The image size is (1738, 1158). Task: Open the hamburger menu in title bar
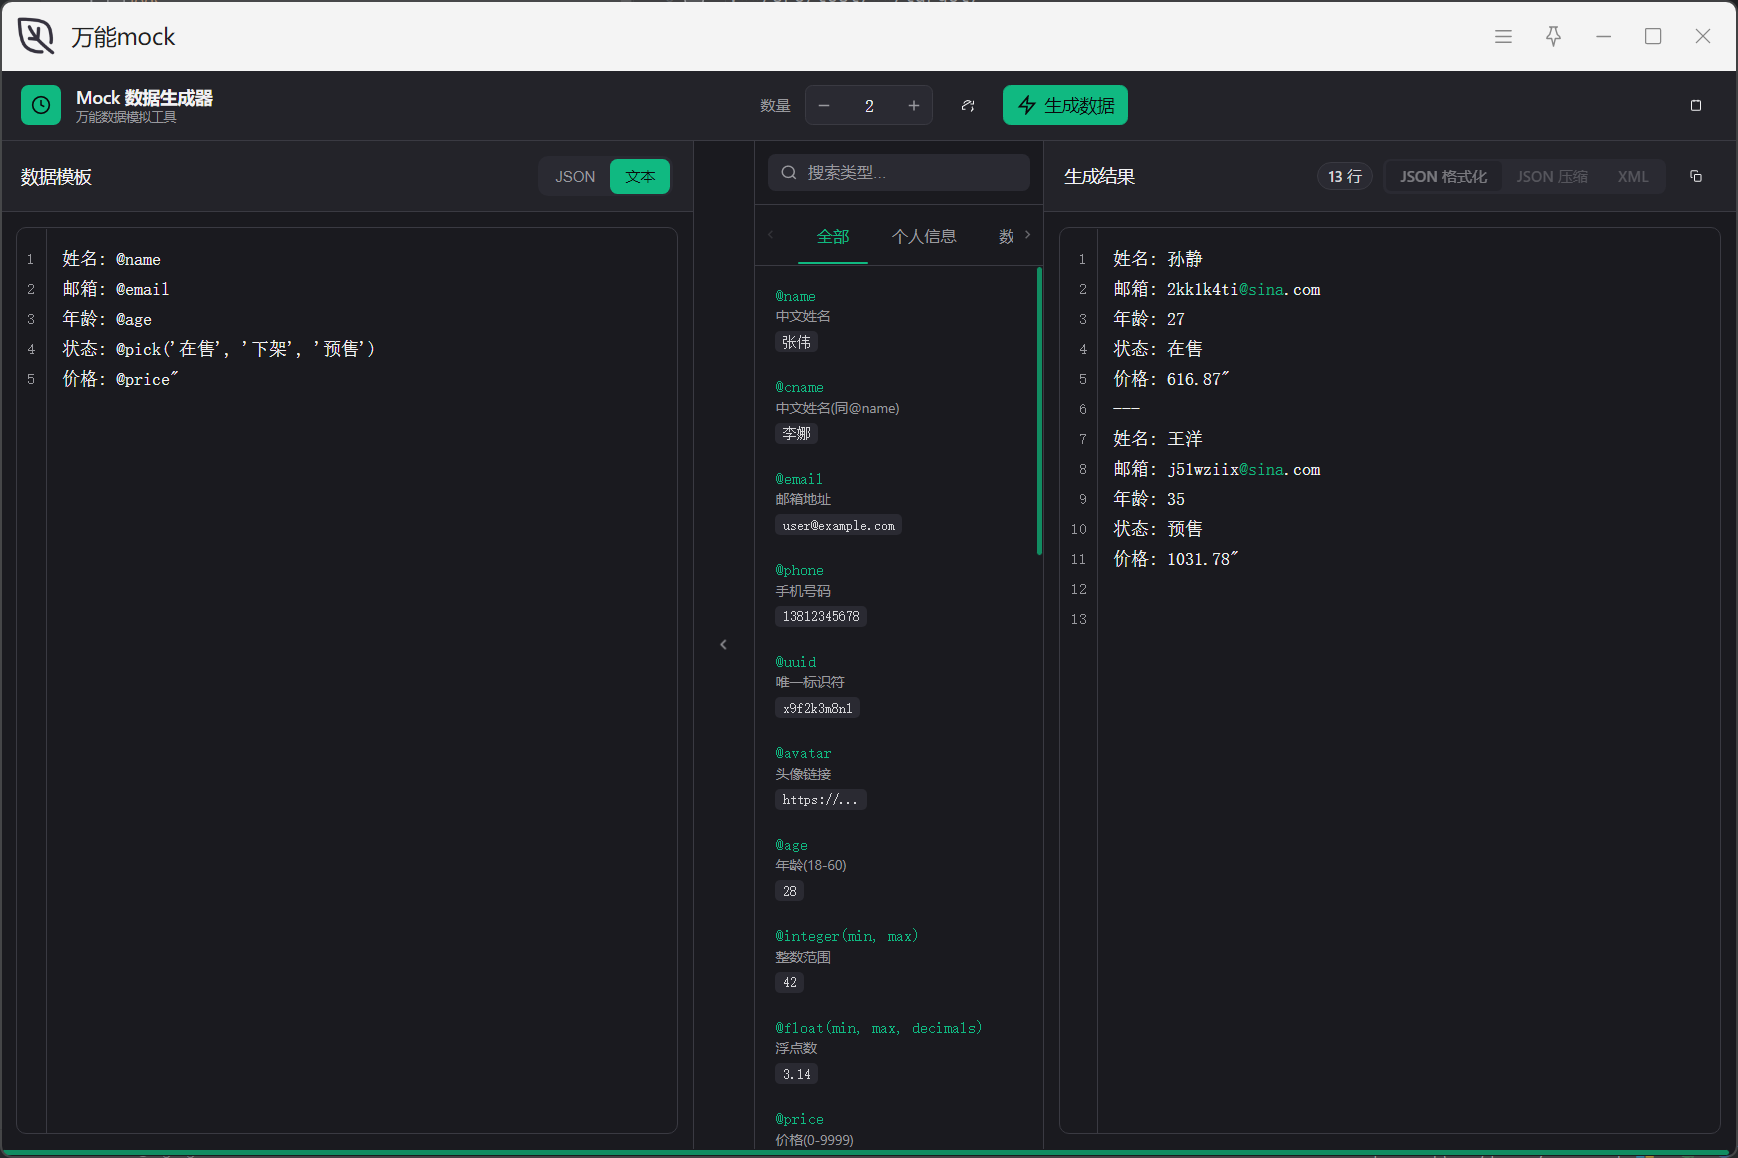(x=1503, y=36)
